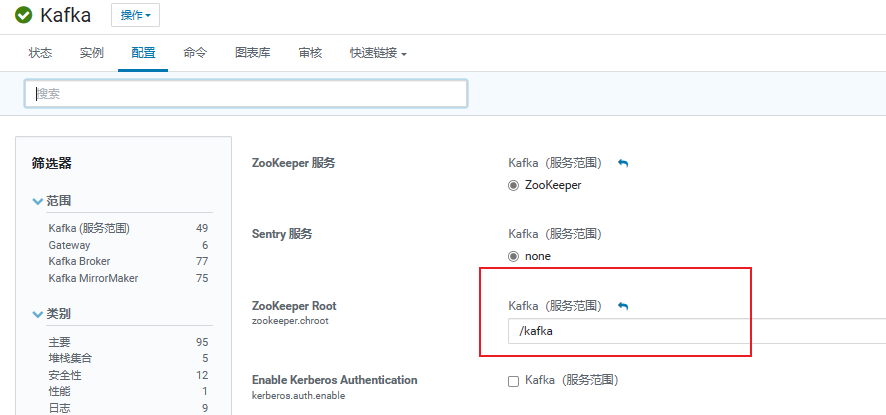Filter by the 安全性 category
The height and width of the screenshot is (415, 886).
(65, 375)
